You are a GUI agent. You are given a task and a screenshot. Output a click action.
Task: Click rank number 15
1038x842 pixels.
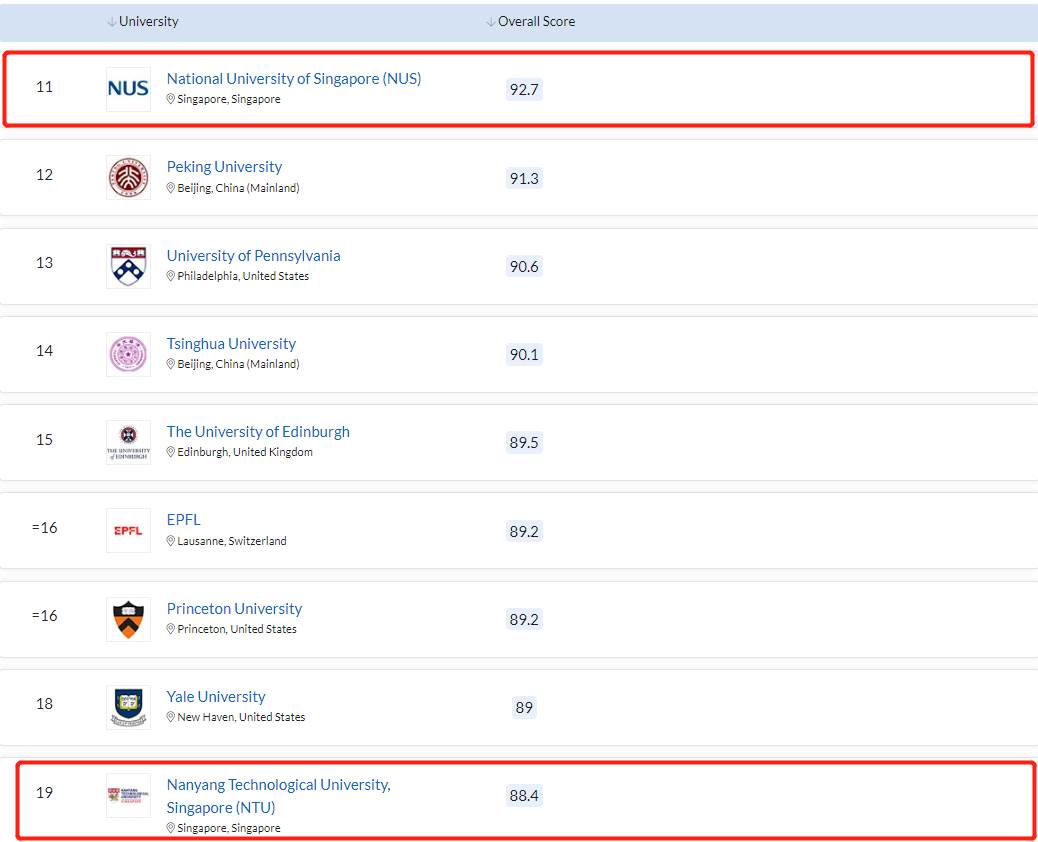(44, 440)
